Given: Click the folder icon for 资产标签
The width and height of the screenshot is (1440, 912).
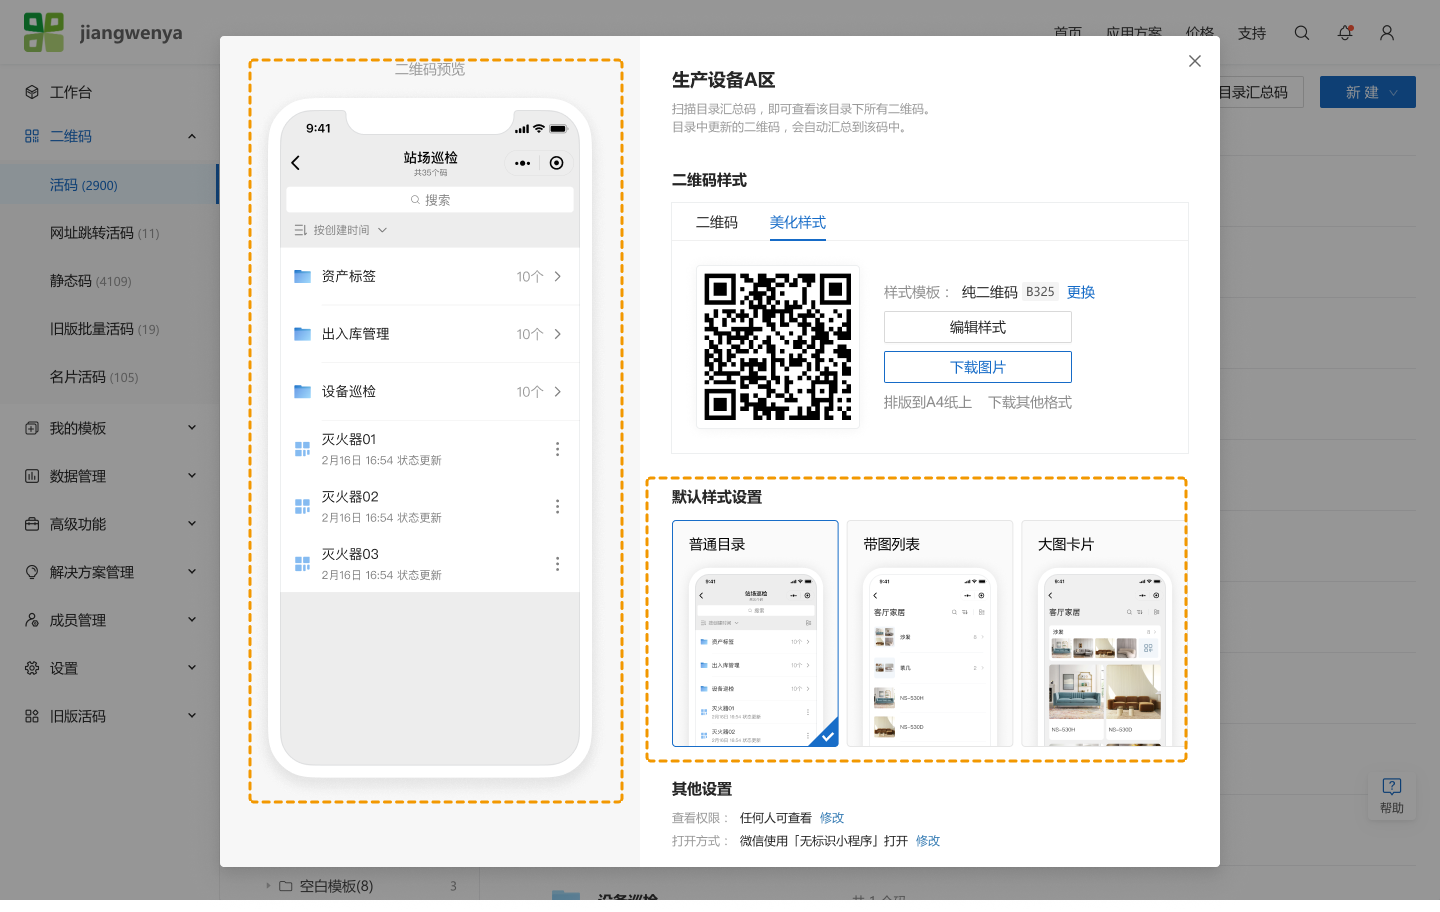Looking at the screenshot, I should click(302, 276).
